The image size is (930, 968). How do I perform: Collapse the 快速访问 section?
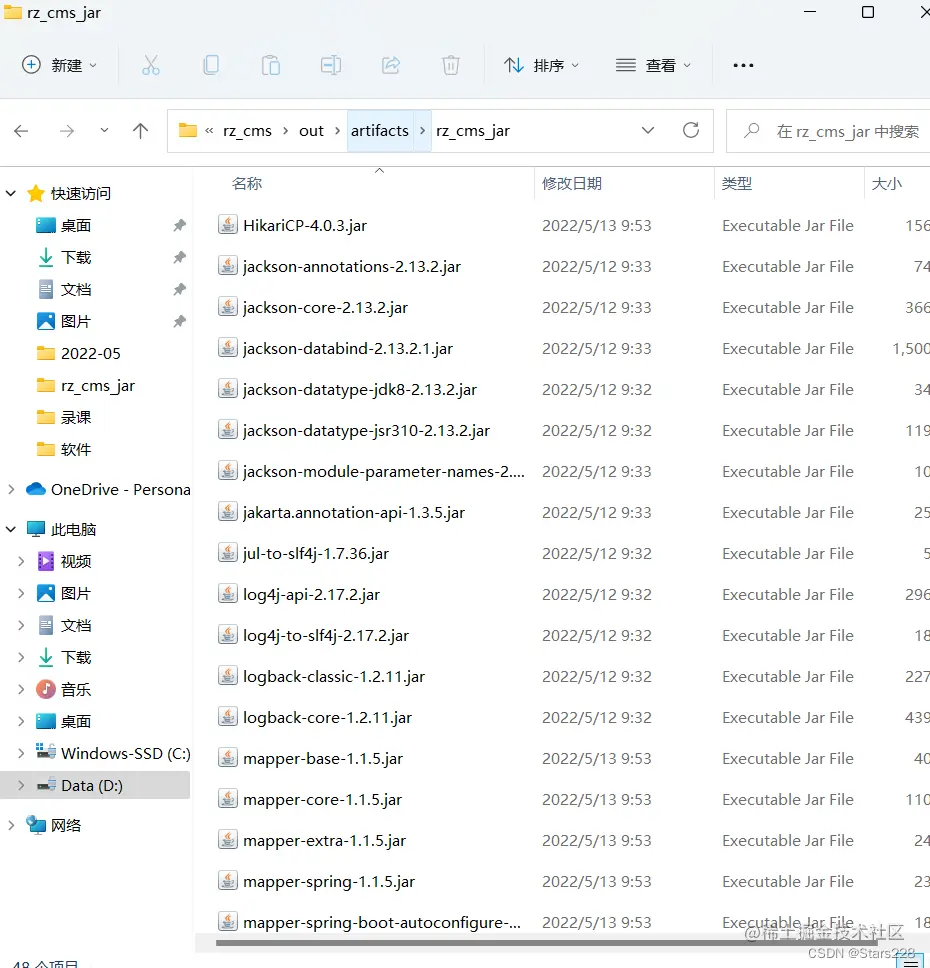(x=10, y=193)
